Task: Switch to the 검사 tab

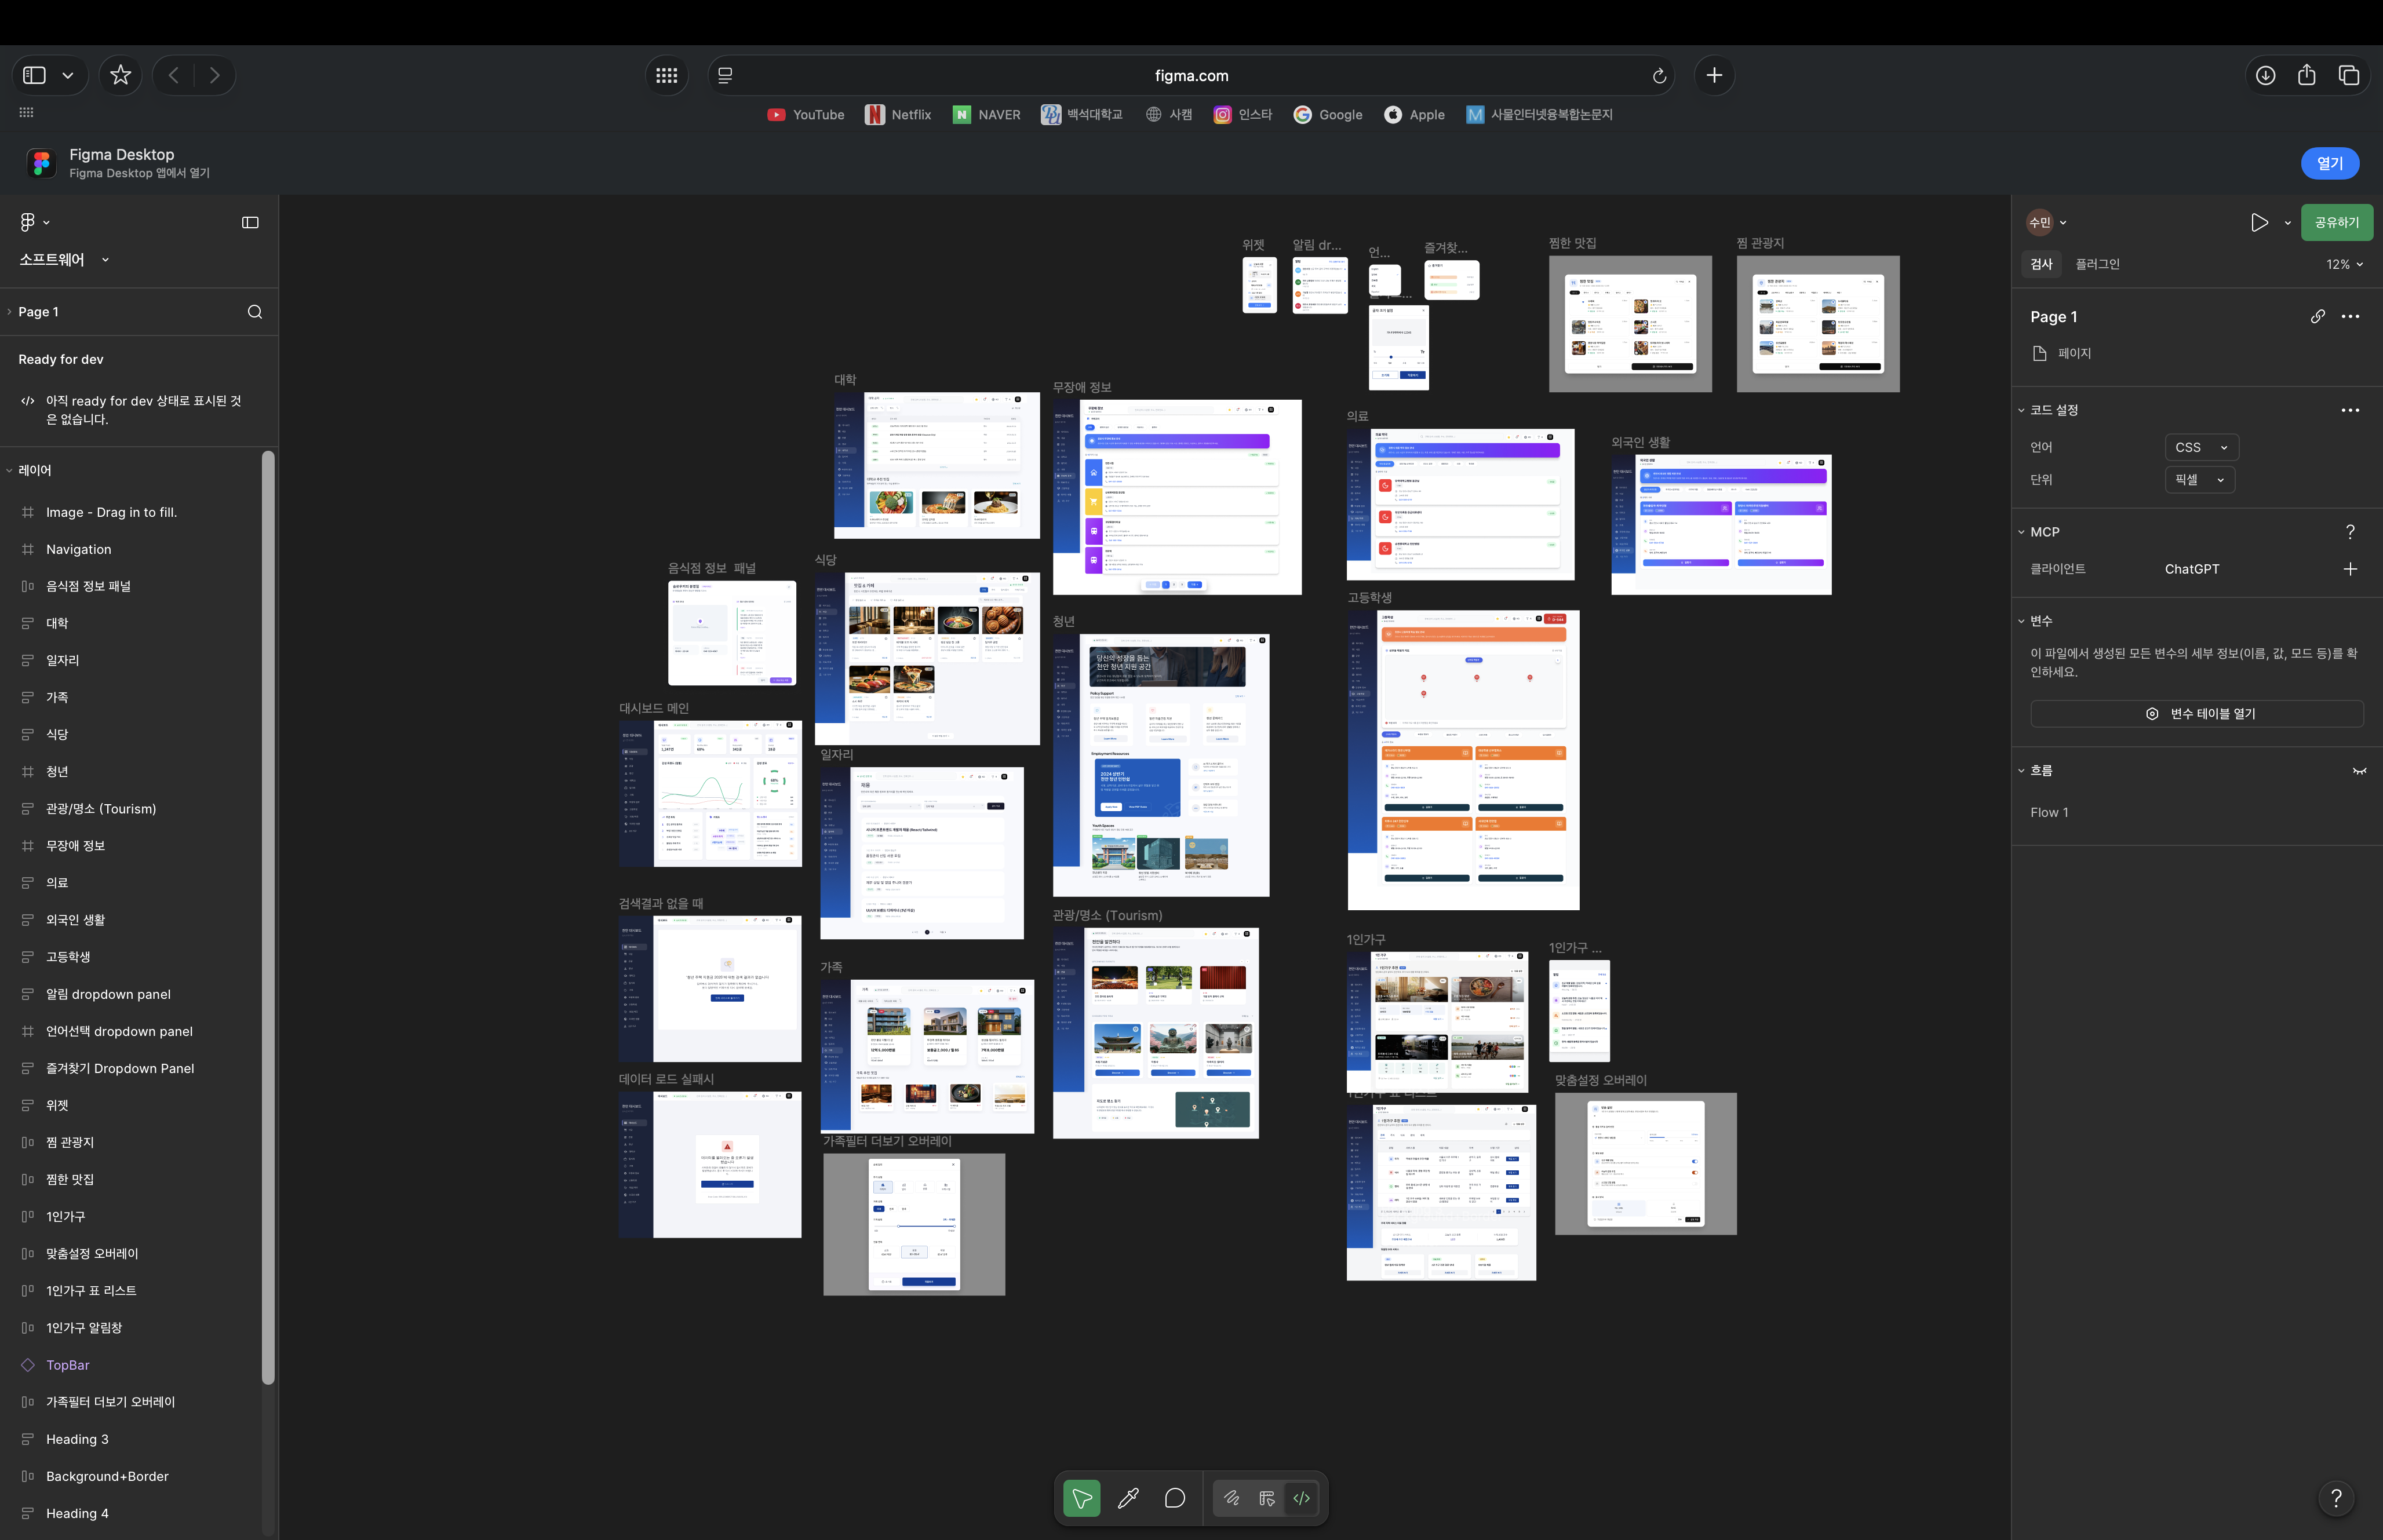Action: tap(2041, 264)
